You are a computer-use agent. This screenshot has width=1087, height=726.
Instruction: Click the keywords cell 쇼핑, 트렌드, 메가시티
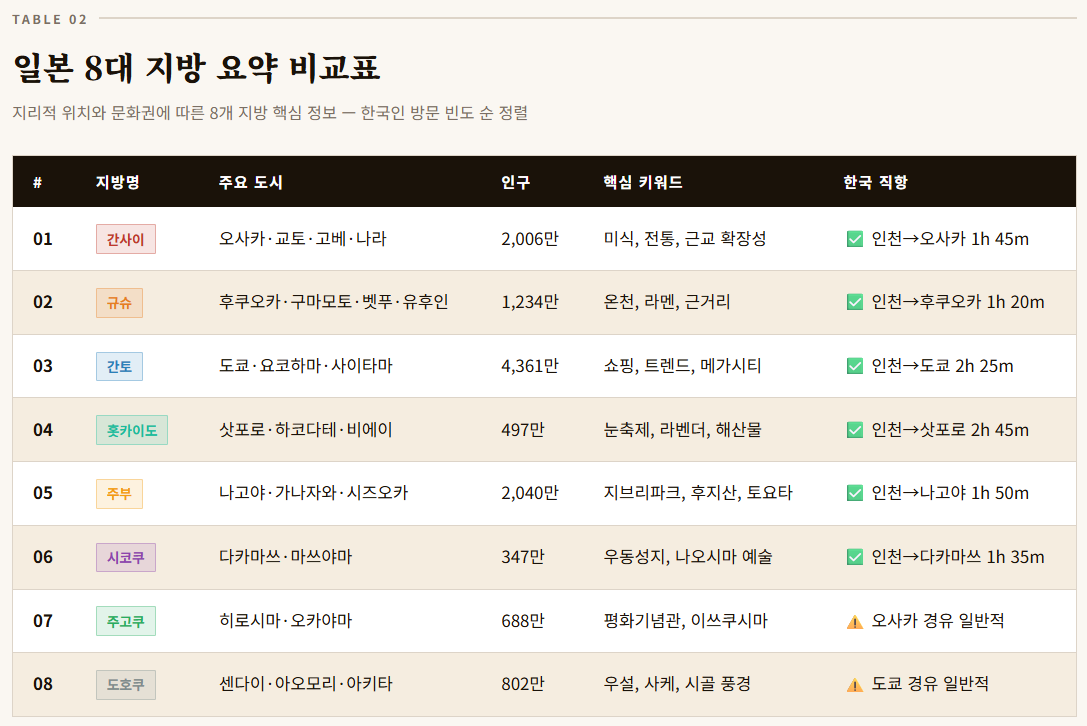(682, 365)
